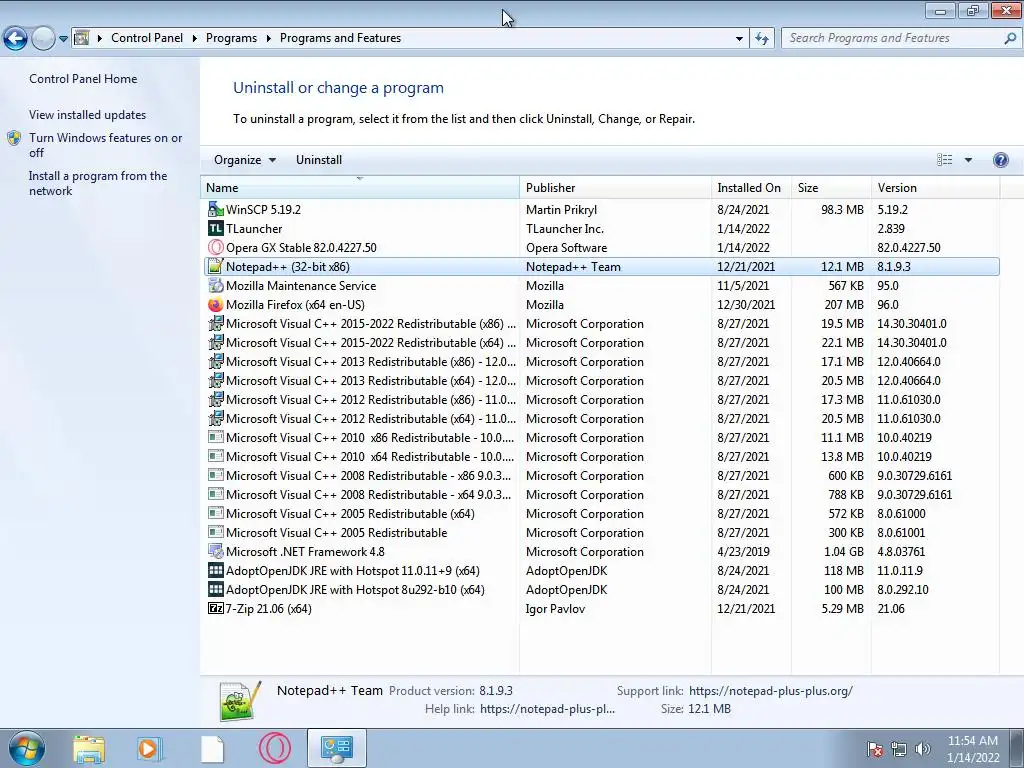This screenshot has width=1024, height=768.
Task: Click the network tray icon
Action: (899, 749)
